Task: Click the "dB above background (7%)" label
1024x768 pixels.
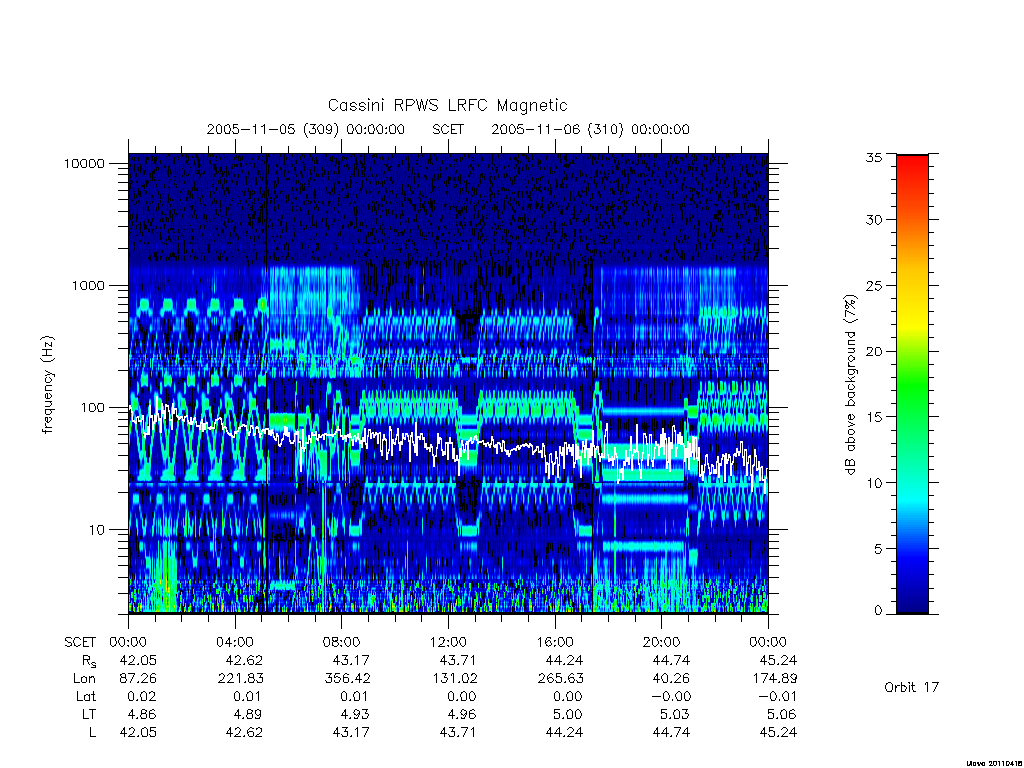Action: click(850, 385)
